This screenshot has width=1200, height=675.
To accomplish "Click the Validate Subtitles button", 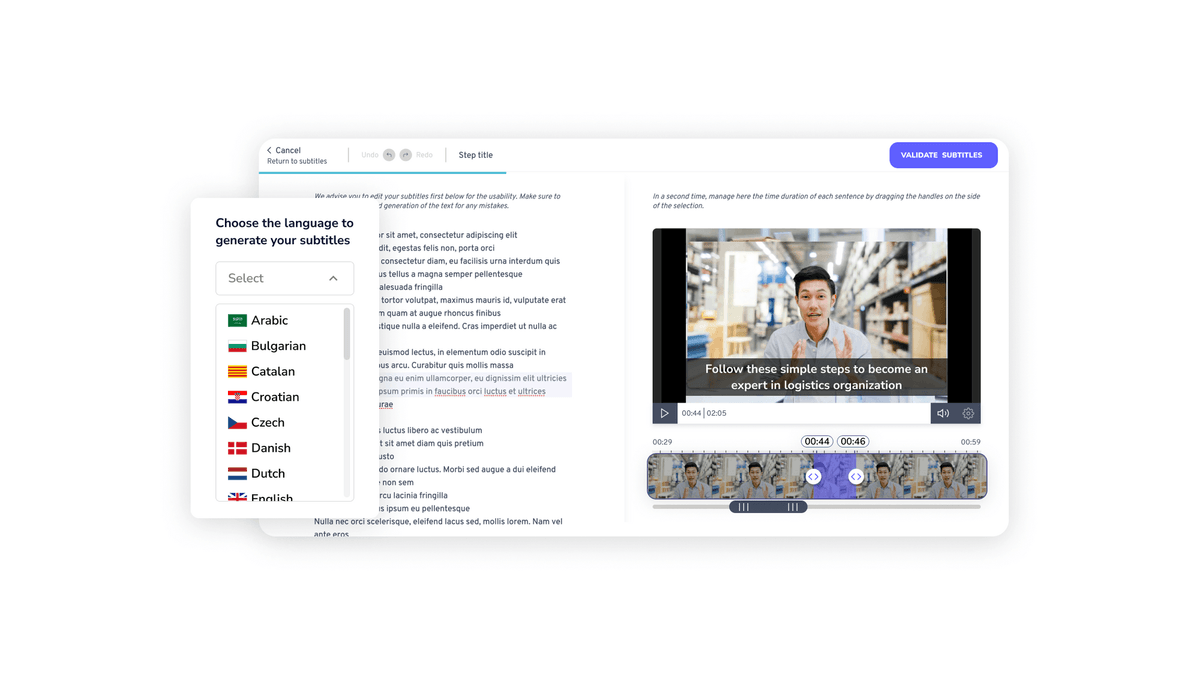I will click(x=942, y=155).
